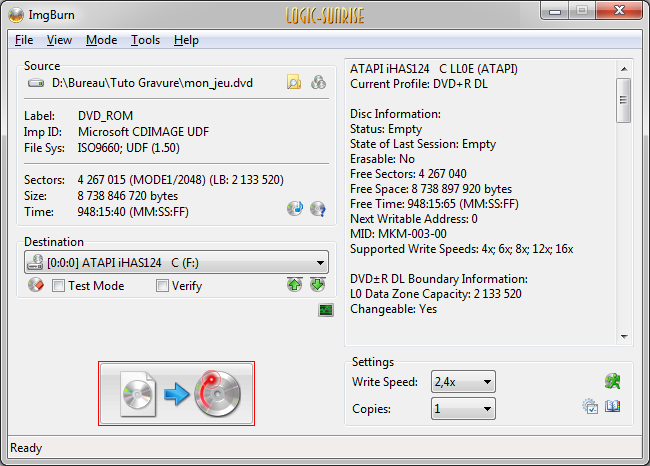Open the View menu
This screenshot has width=650, height=466.
coord(59,40)
